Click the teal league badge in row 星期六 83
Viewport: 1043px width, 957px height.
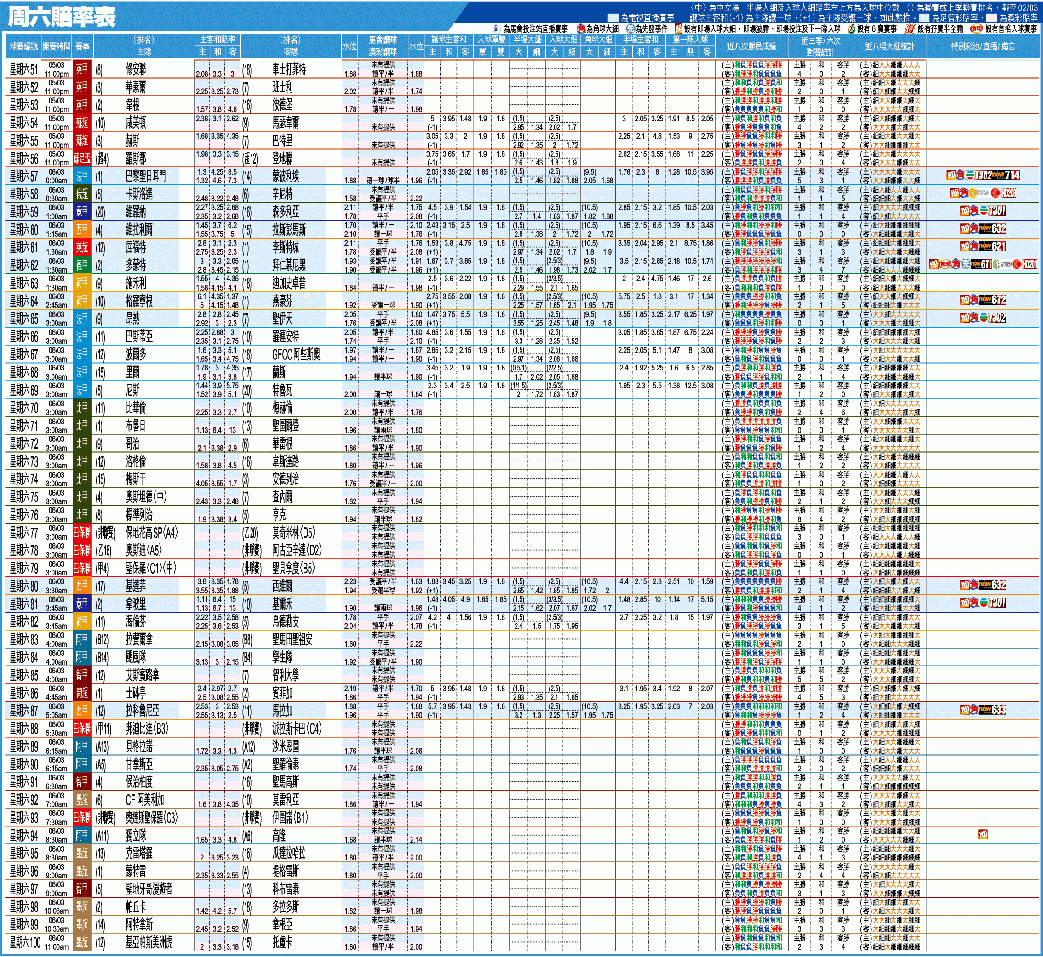click(x=82, y=640)
